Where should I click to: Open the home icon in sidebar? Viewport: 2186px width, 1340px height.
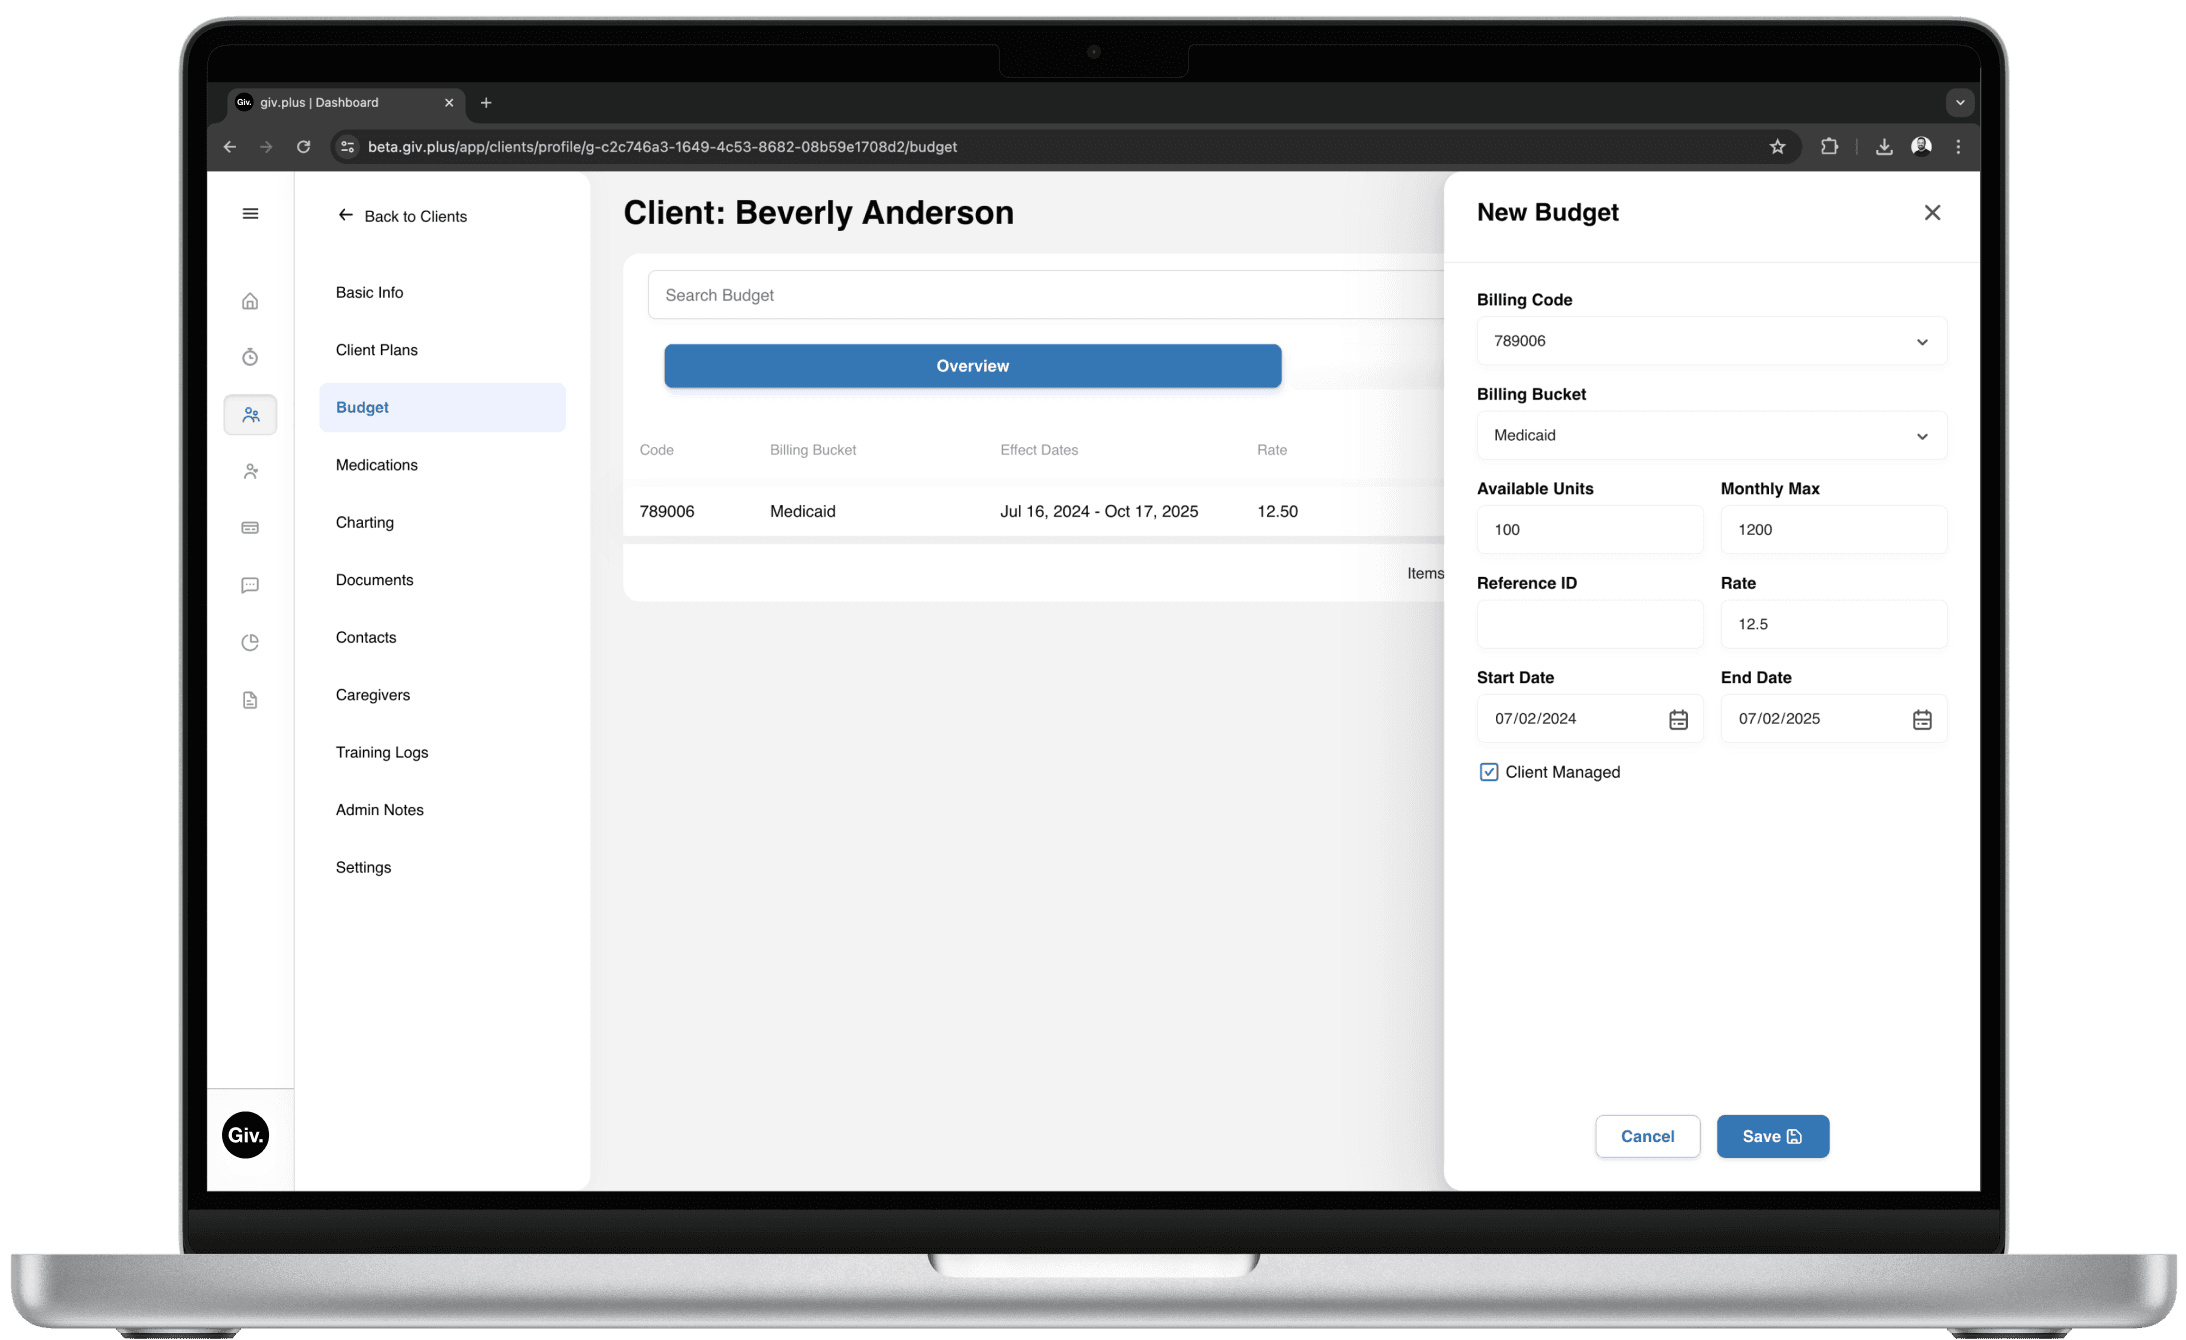(x=250, y=301)
